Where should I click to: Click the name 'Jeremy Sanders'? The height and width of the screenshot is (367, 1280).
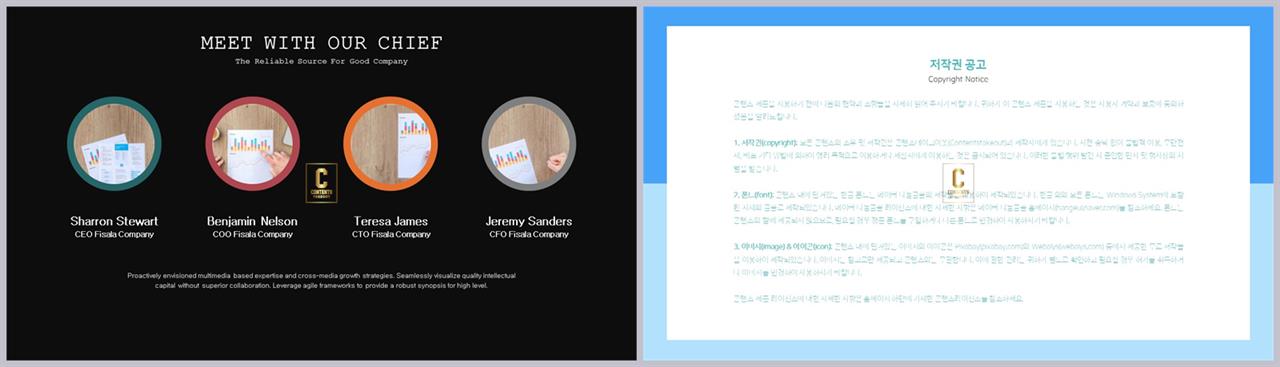(x=529, y=221)
